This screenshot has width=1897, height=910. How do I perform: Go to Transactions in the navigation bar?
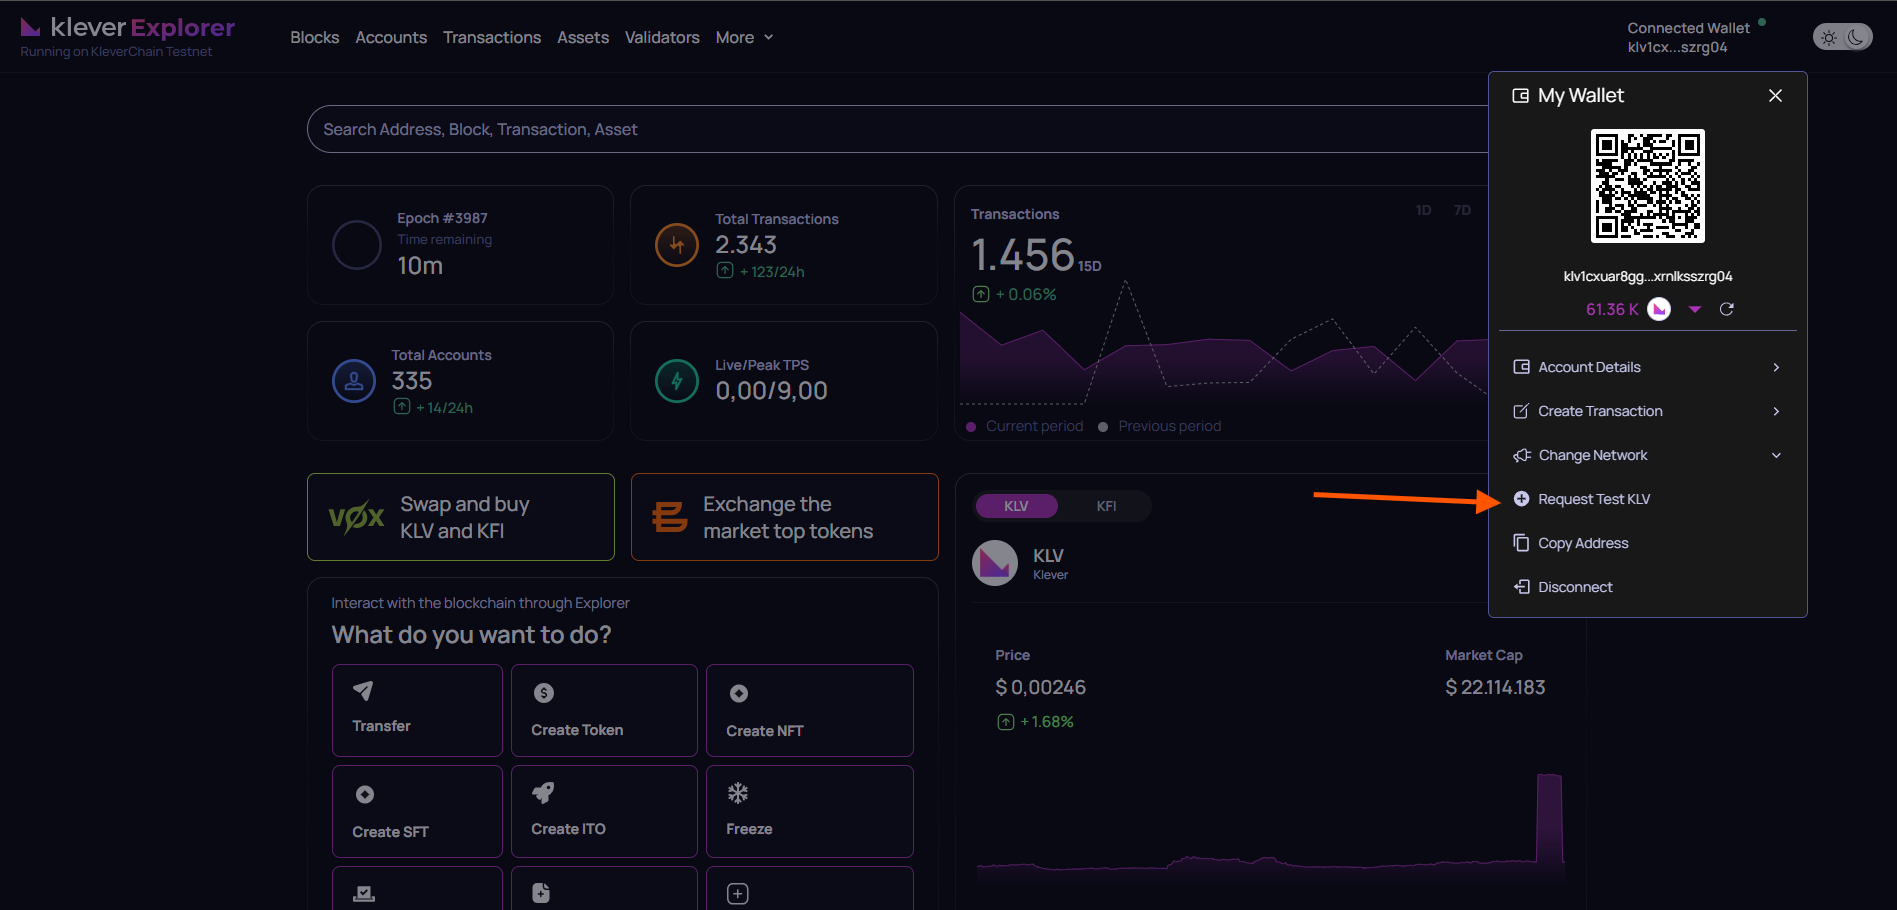pyautogui.click(x=492, y=37)
